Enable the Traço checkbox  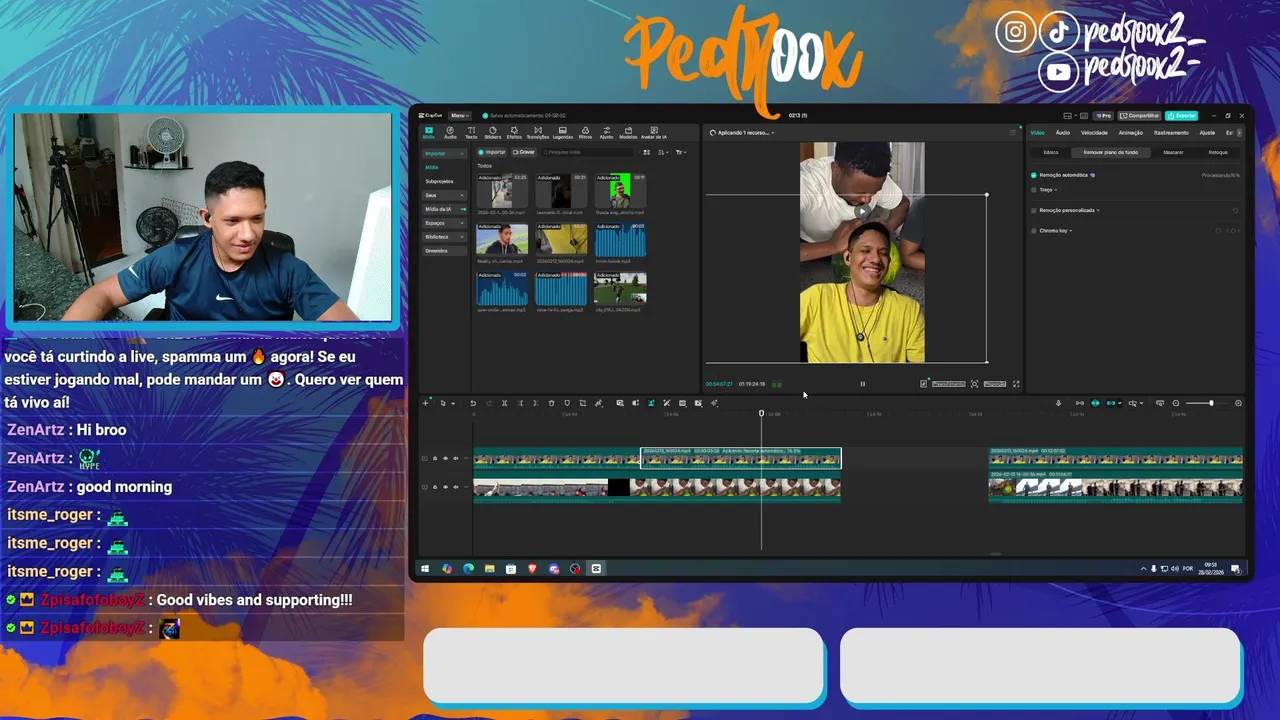pos(1033,190)
